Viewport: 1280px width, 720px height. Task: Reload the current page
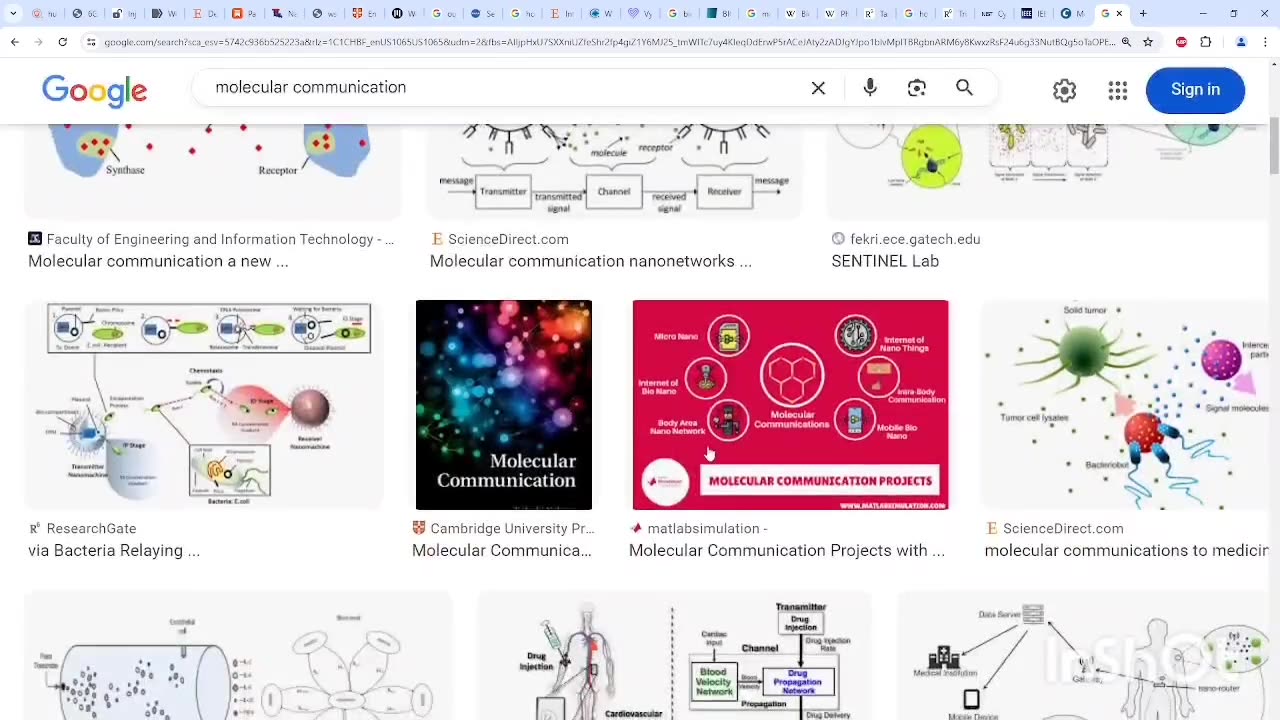coord(62,42)
